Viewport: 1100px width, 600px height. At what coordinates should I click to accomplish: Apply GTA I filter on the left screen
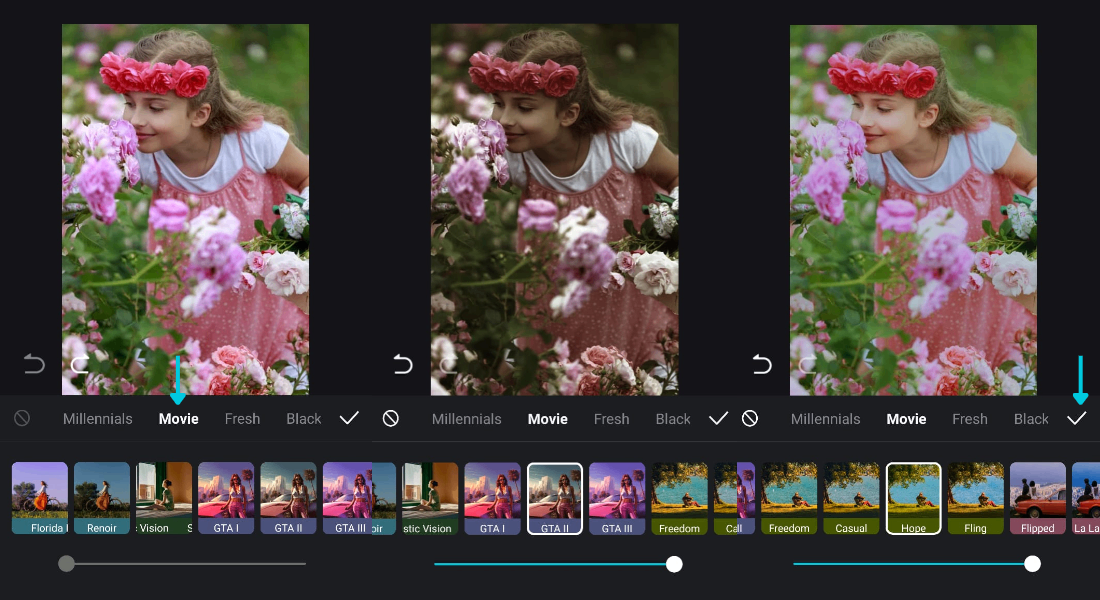point(226,498)
